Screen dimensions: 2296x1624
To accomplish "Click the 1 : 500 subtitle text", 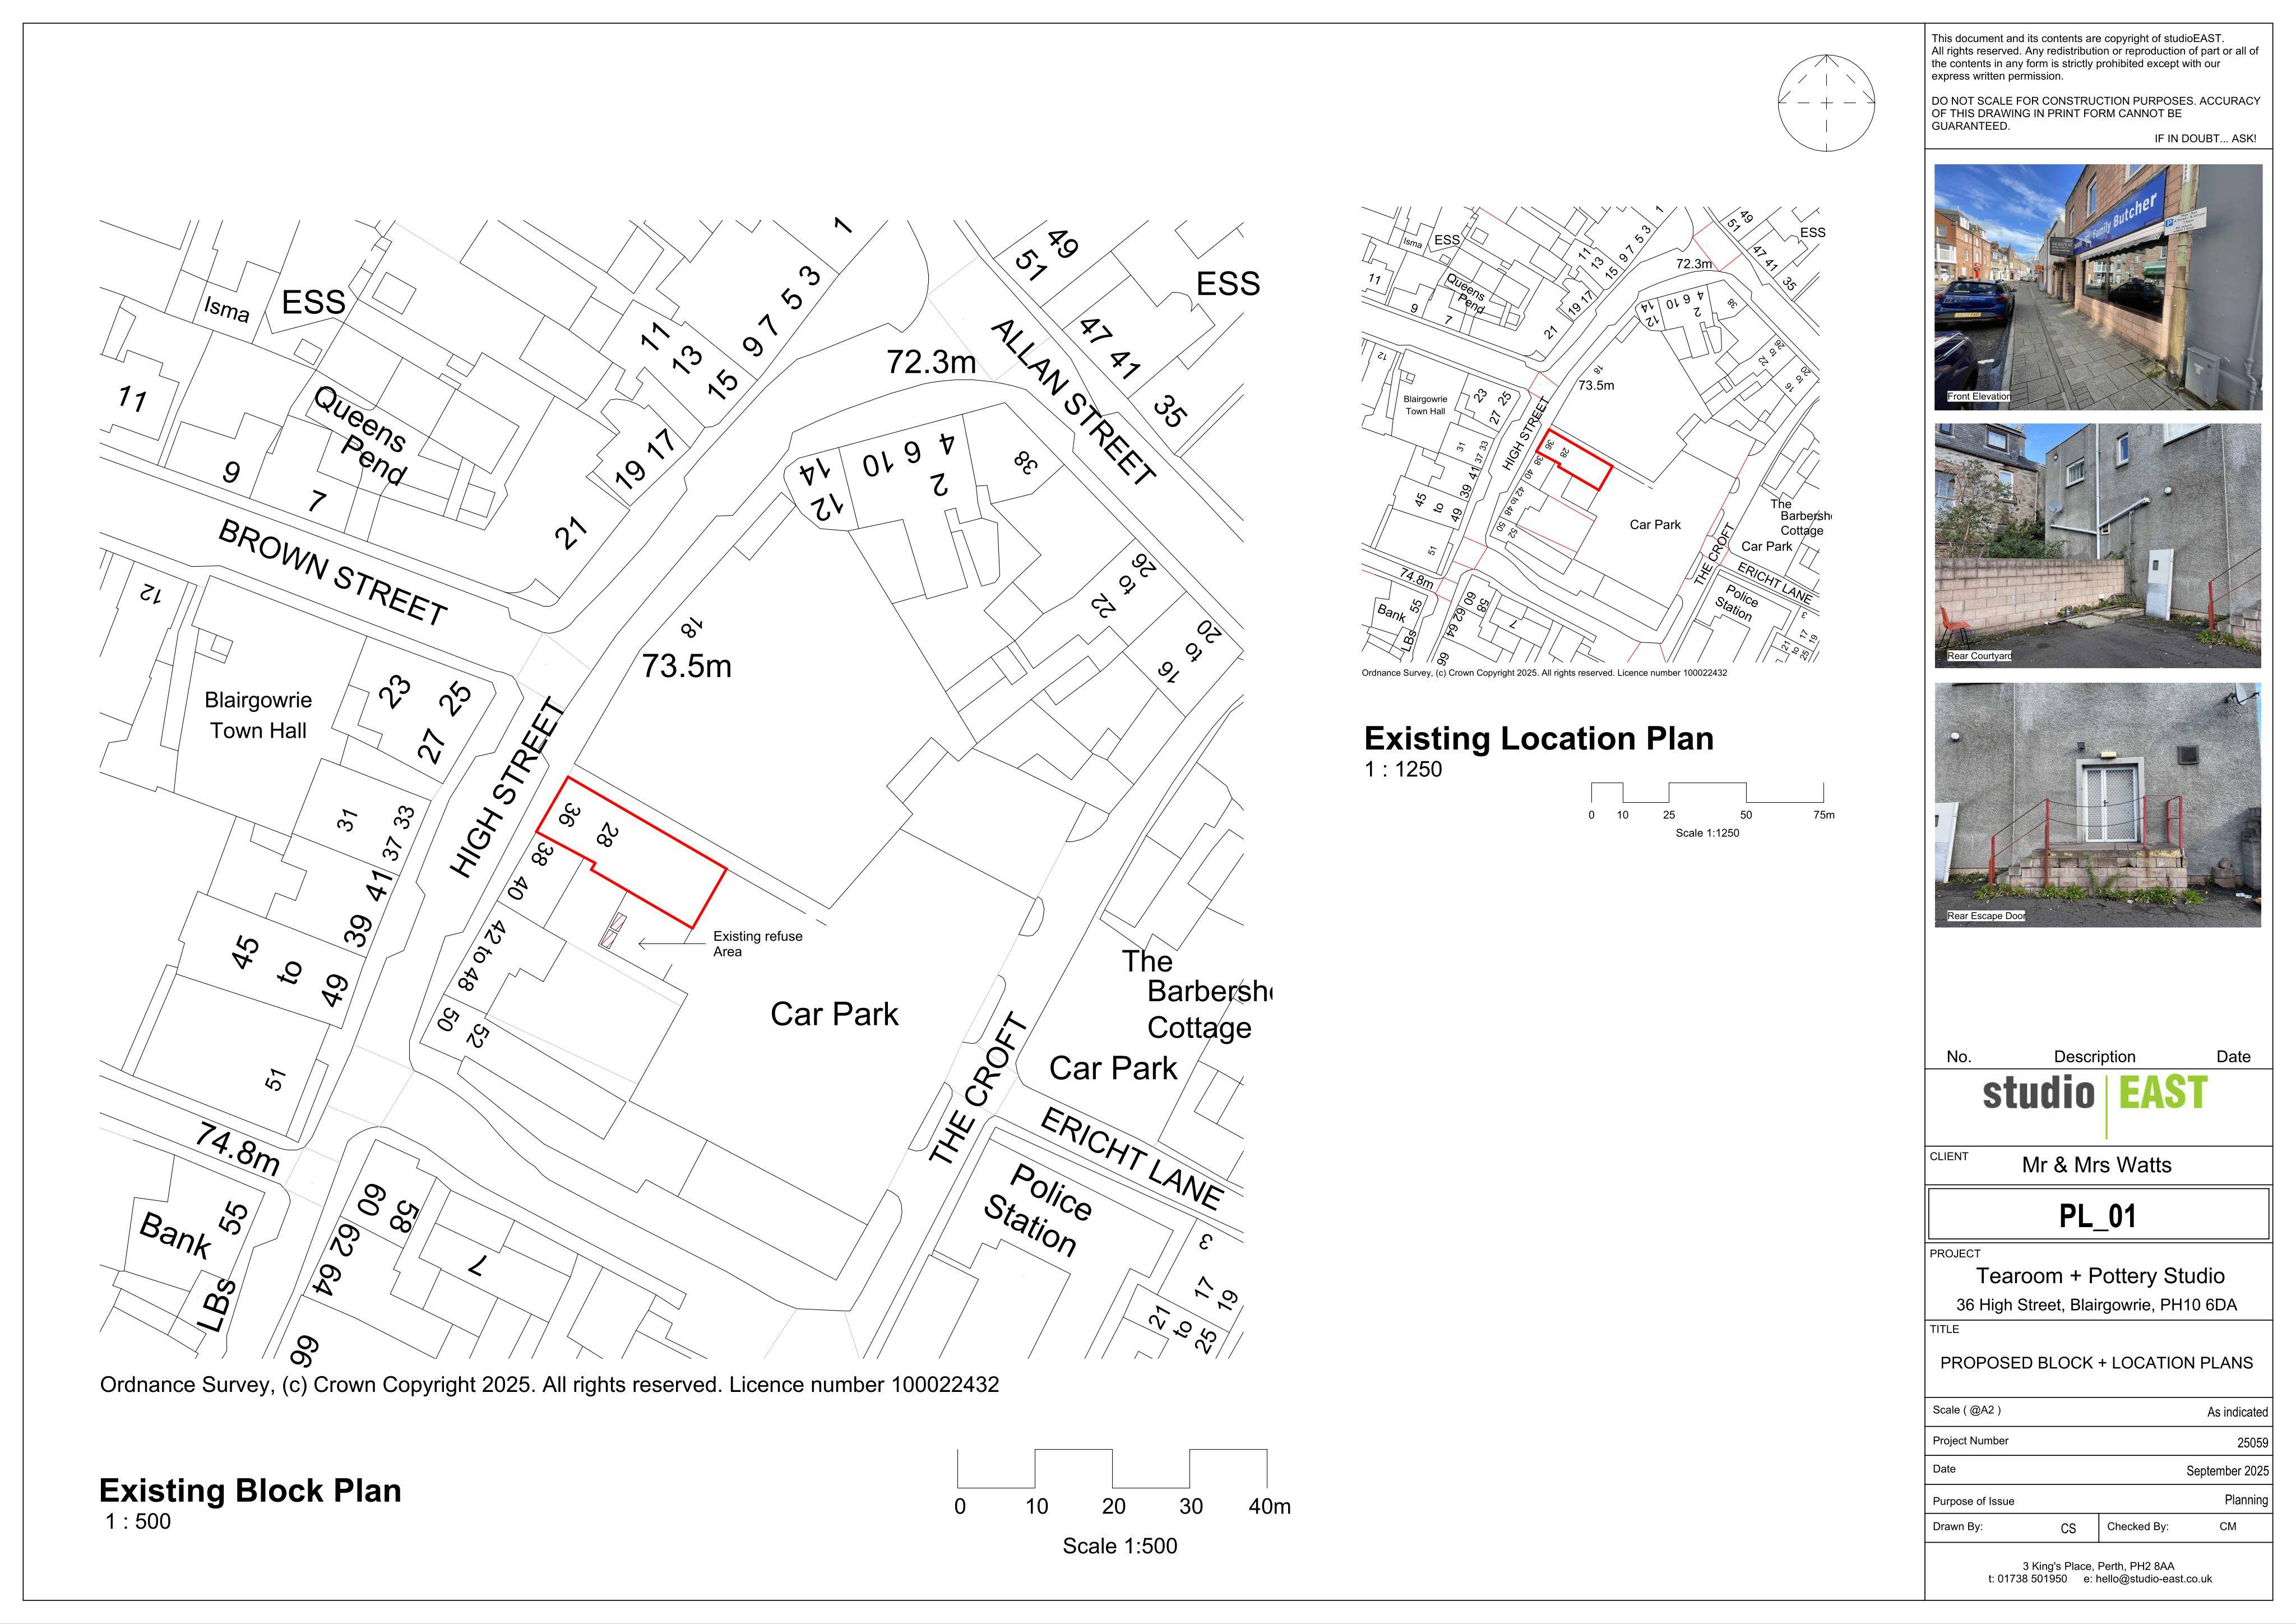I will (x=138, y=1522).
